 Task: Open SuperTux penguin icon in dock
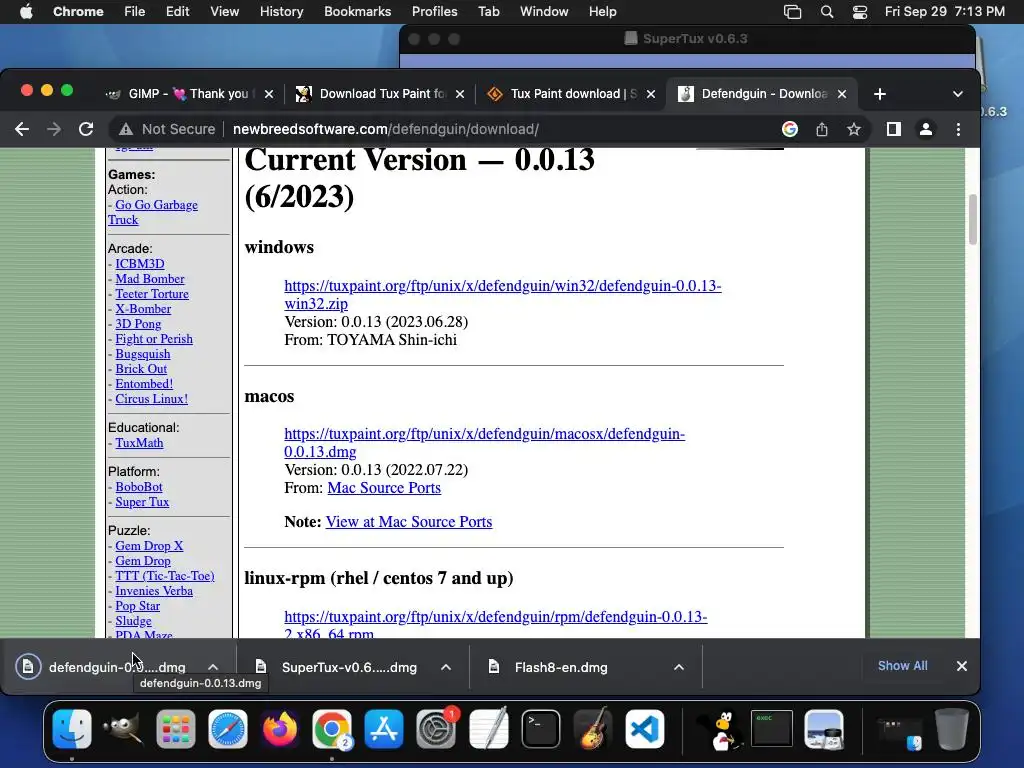720,729
